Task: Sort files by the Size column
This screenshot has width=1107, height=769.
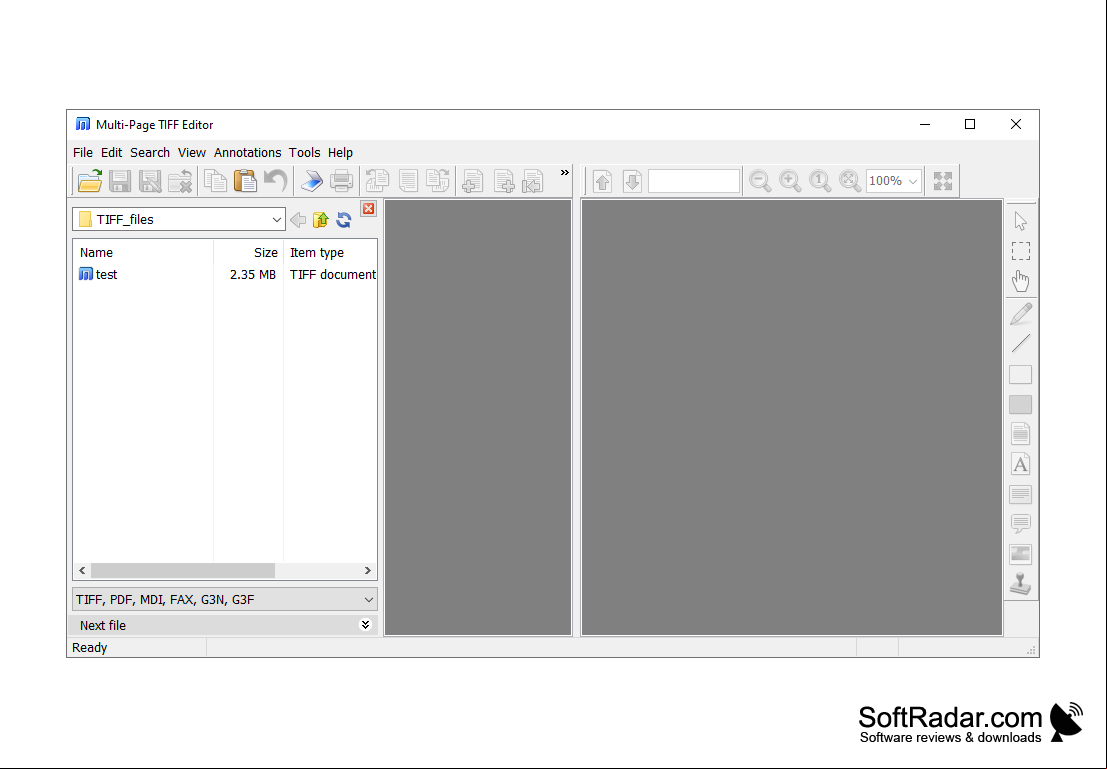Action: (x=249, y=252)
